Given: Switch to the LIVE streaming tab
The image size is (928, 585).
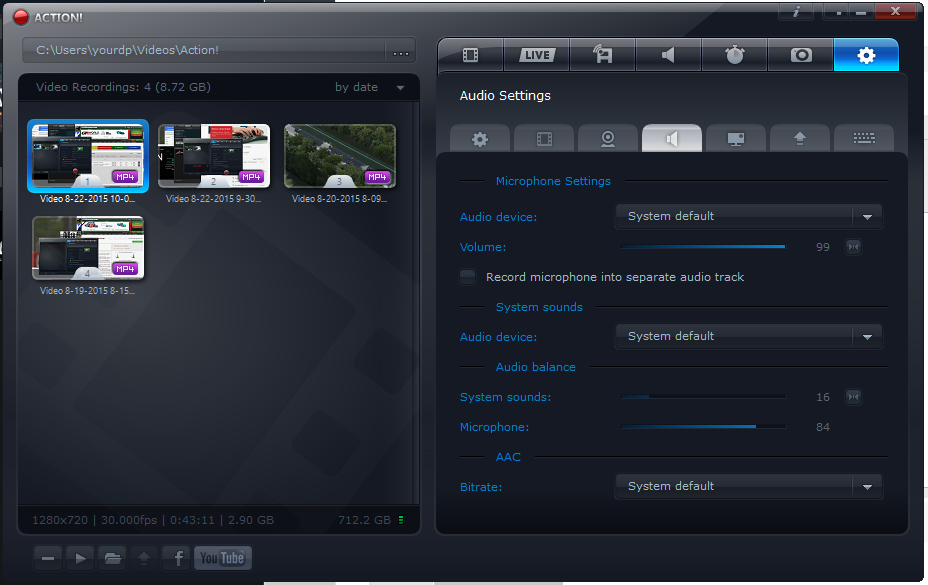Looking at the screenshot, I should (x=537, y=55).
